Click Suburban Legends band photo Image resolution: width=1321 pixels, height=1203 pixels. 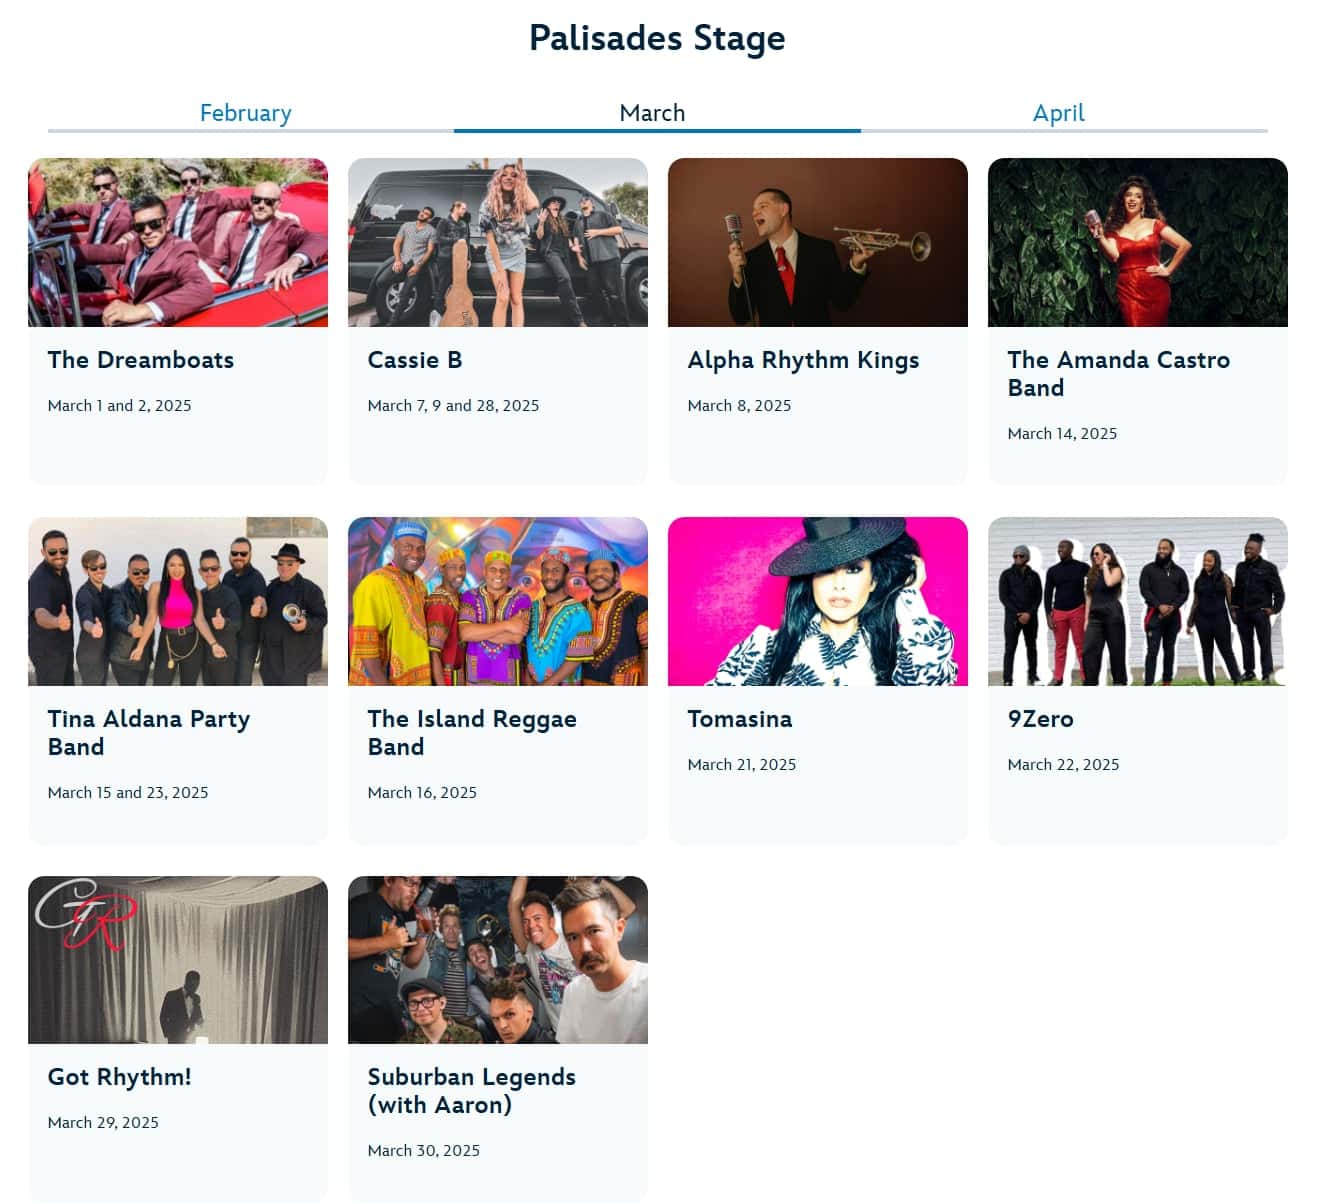point(498,960)
